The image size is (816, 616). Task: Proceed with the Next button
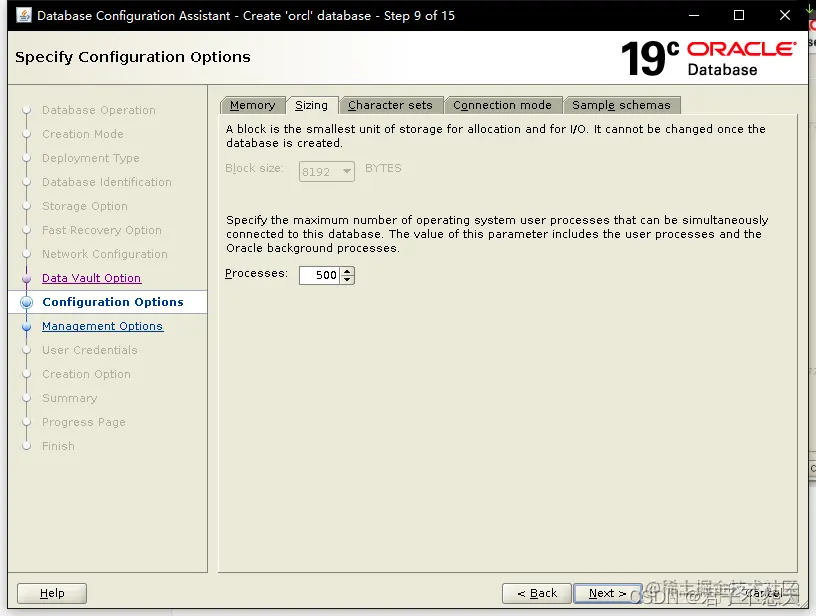[x=607, y=593]
